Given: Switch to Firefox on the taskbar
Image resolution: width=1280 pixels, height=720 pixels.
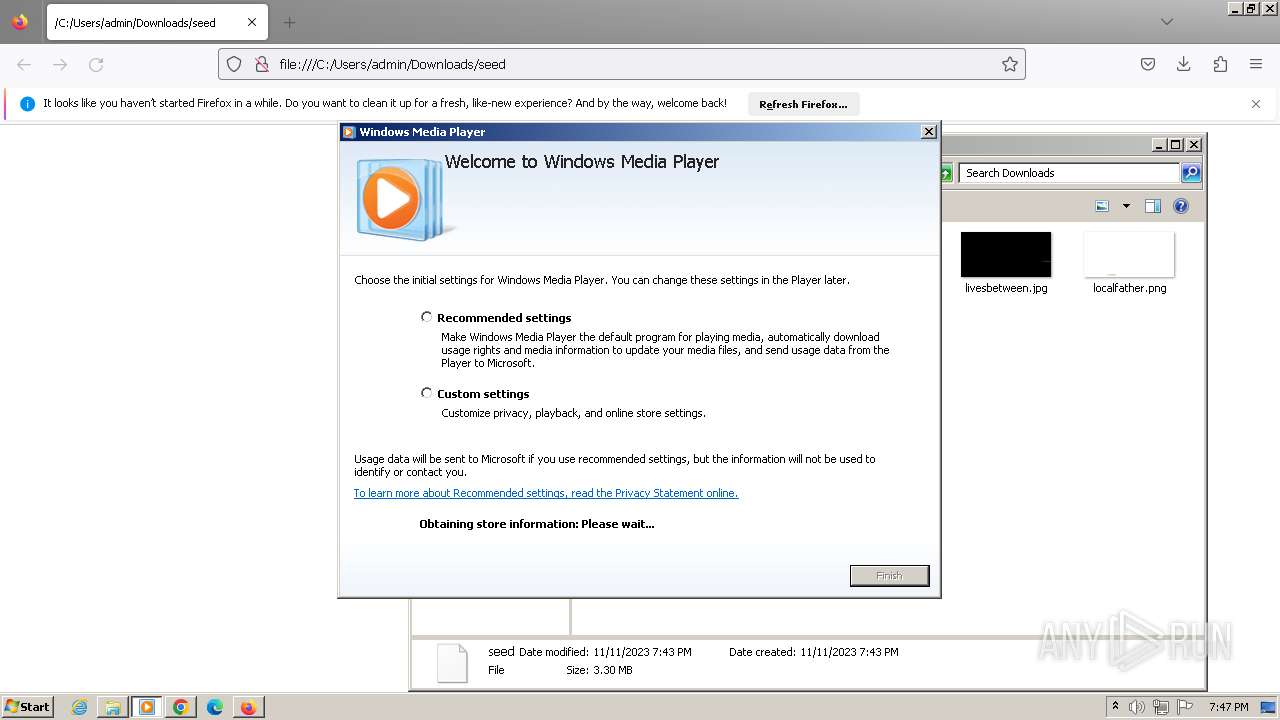Looking at the screenshot, I should pyautogui.click(x=247, y=707).
